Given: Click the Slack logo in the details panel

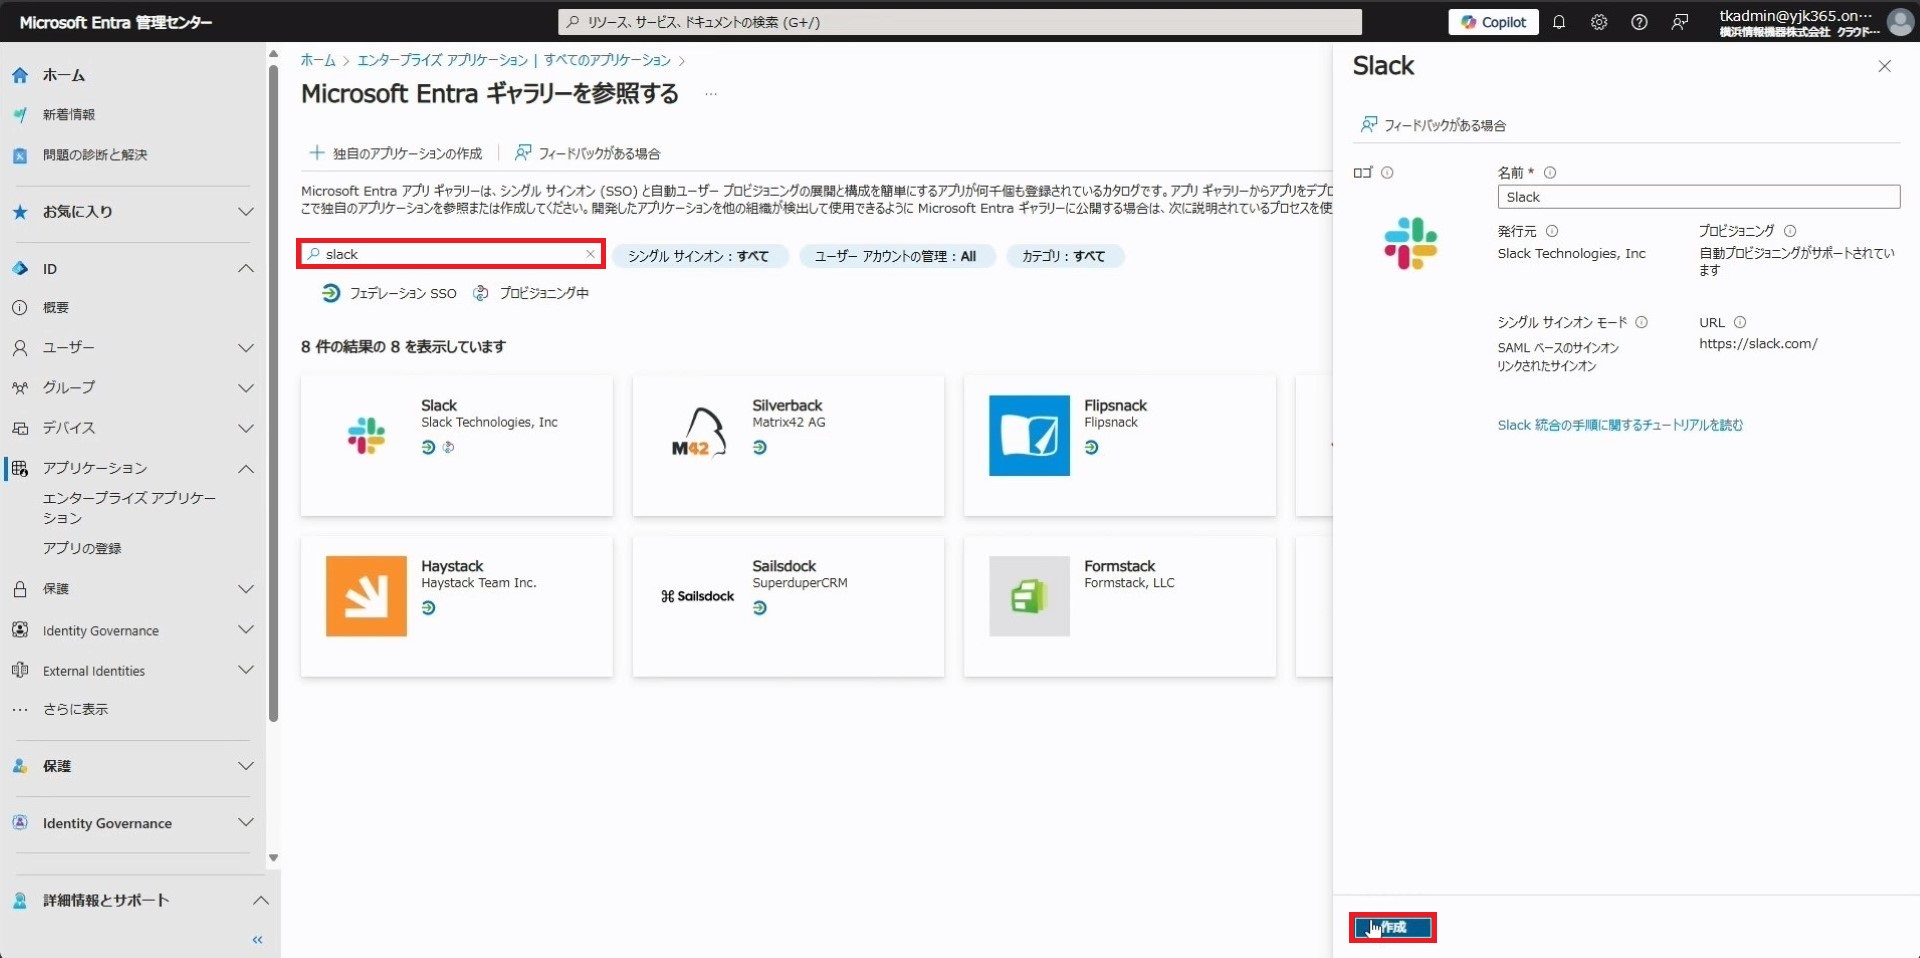Looking at the screenshot, I should (x=1410, y=243).
